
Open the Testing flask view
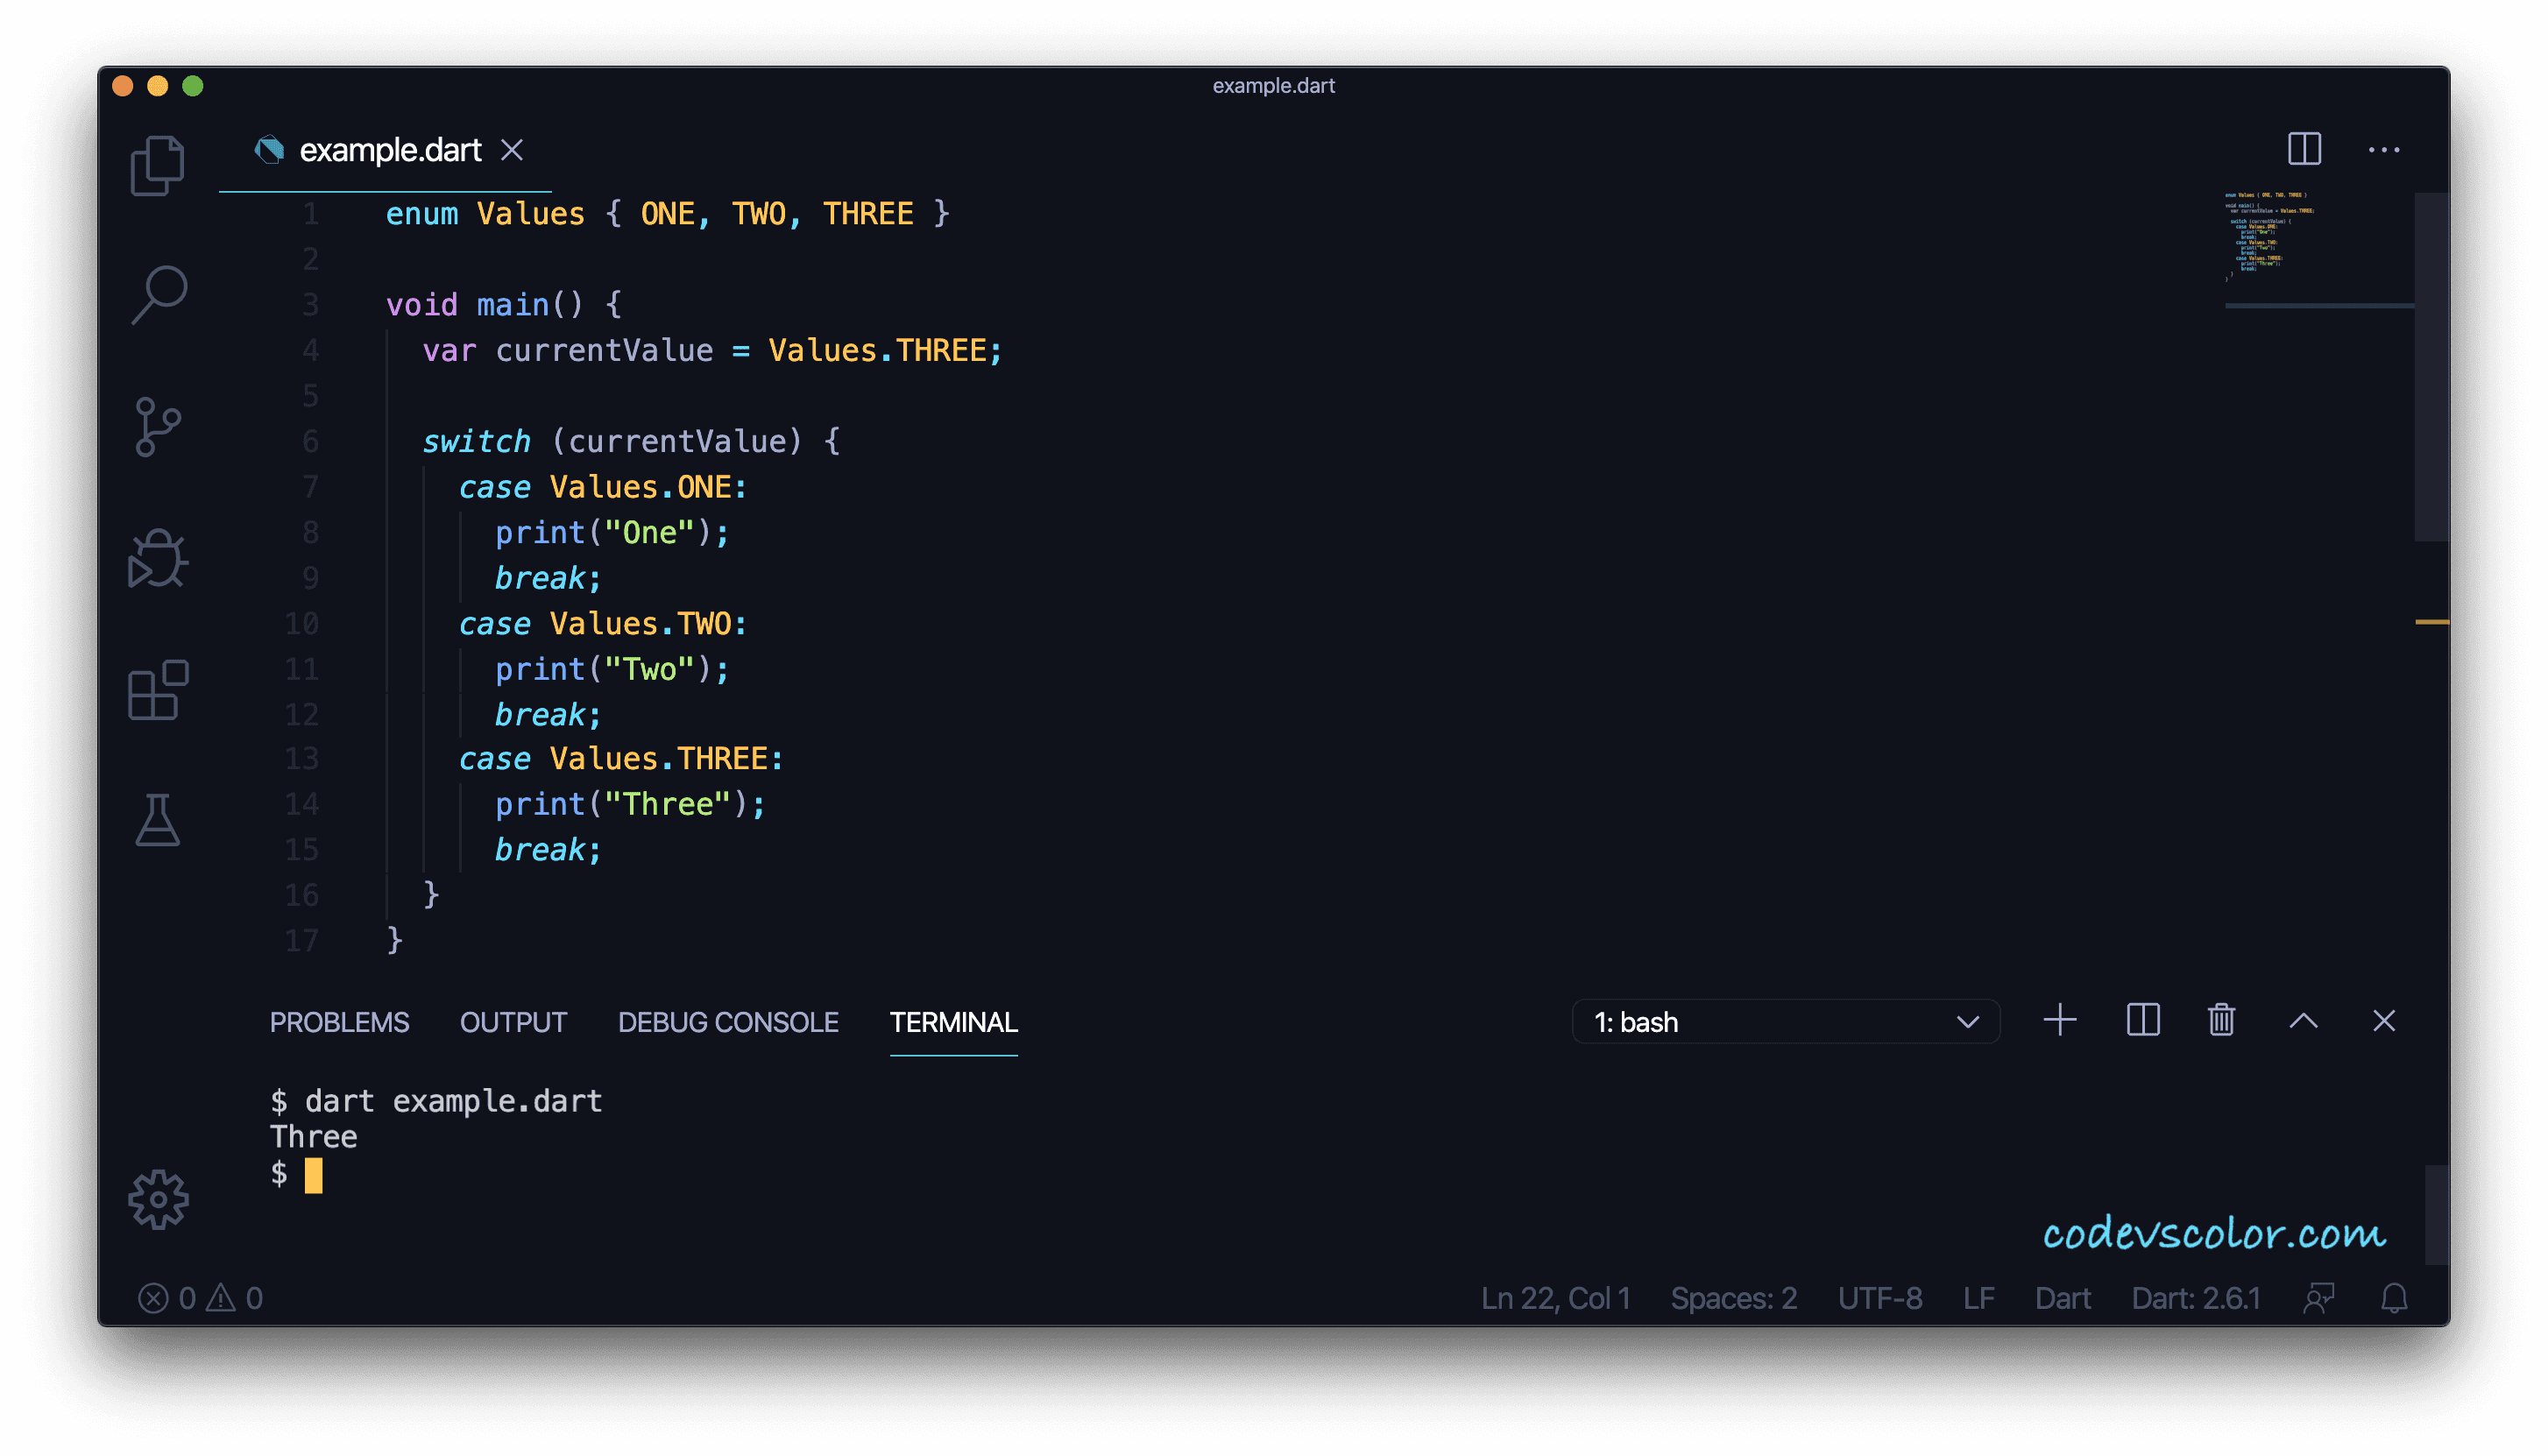(157, 822)
